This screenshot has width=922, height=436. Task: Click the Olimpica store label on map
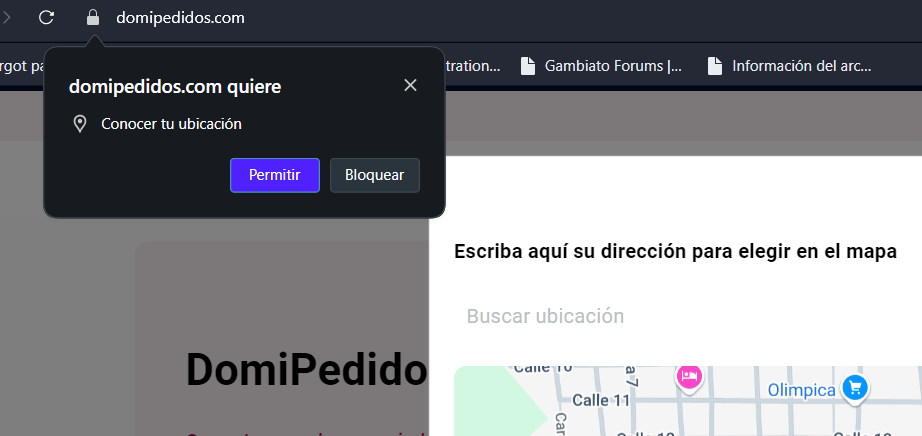coord(801,389)
